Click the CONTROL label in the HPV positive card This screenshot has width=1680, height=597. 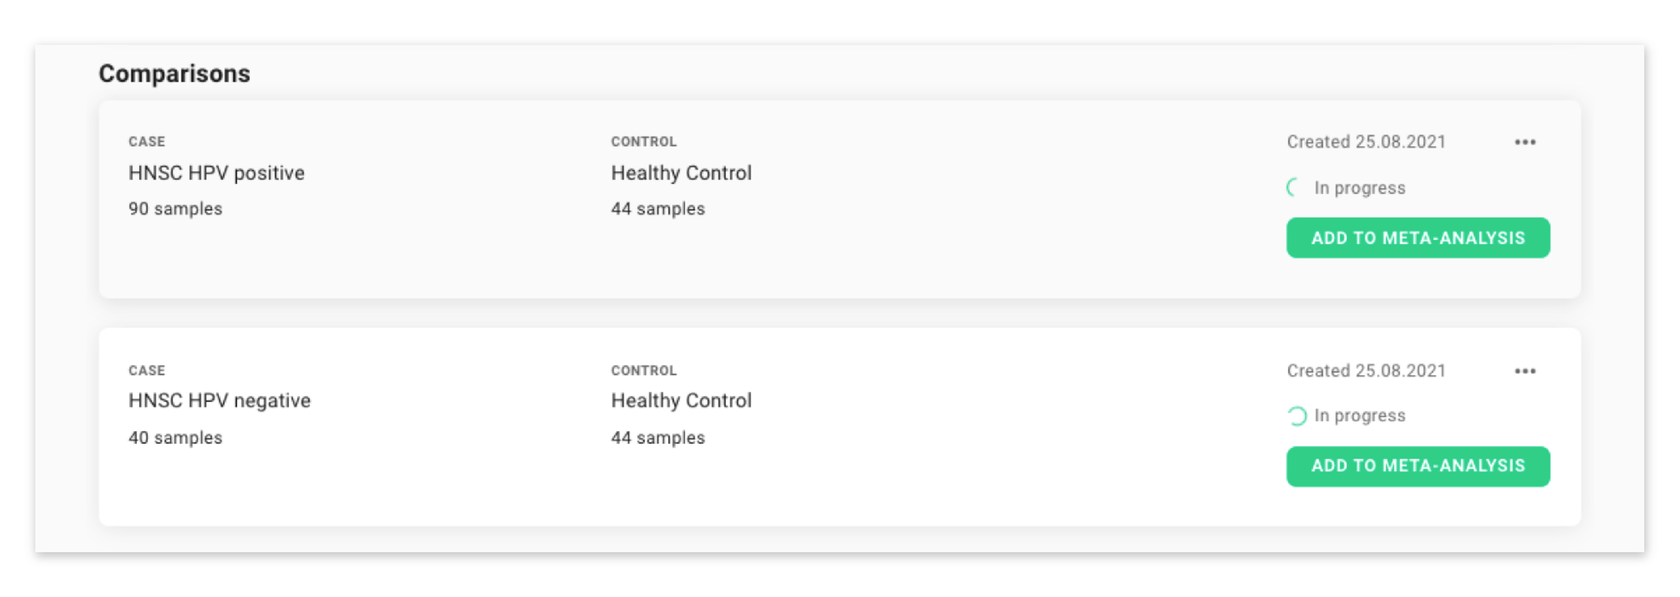tap(644, 142)
